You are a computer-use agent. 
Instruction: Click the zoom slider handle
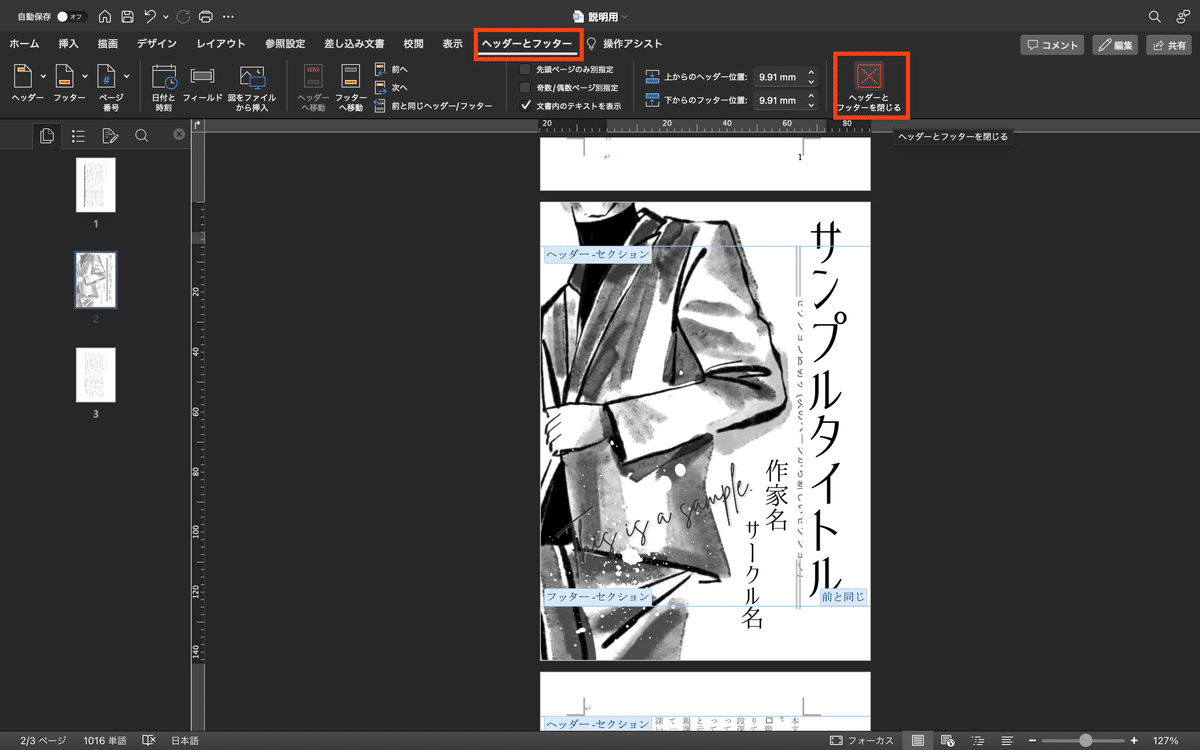[x=1086, y=740]
